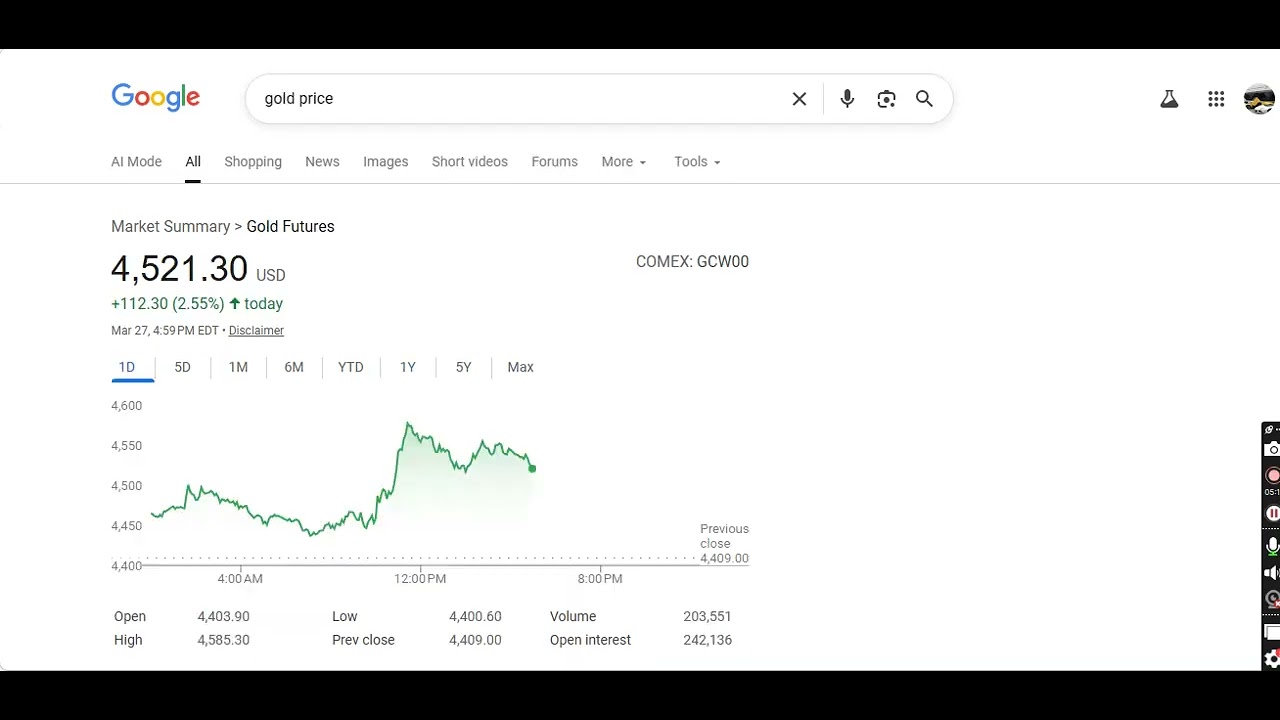Viewport: 1280px width, 720px height.
Task: Toggle webcam in the recorder sidebar
Action: coord(1272,599)
